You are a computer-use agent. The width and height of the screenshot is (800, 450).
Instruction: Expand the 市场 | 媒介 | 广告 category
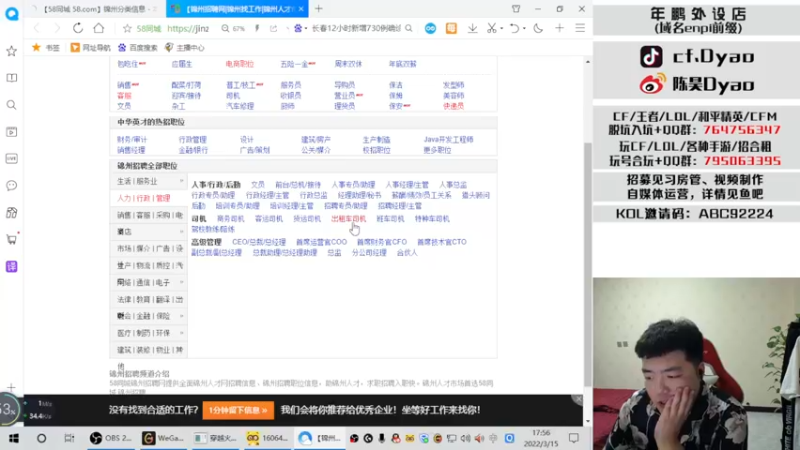148,248
